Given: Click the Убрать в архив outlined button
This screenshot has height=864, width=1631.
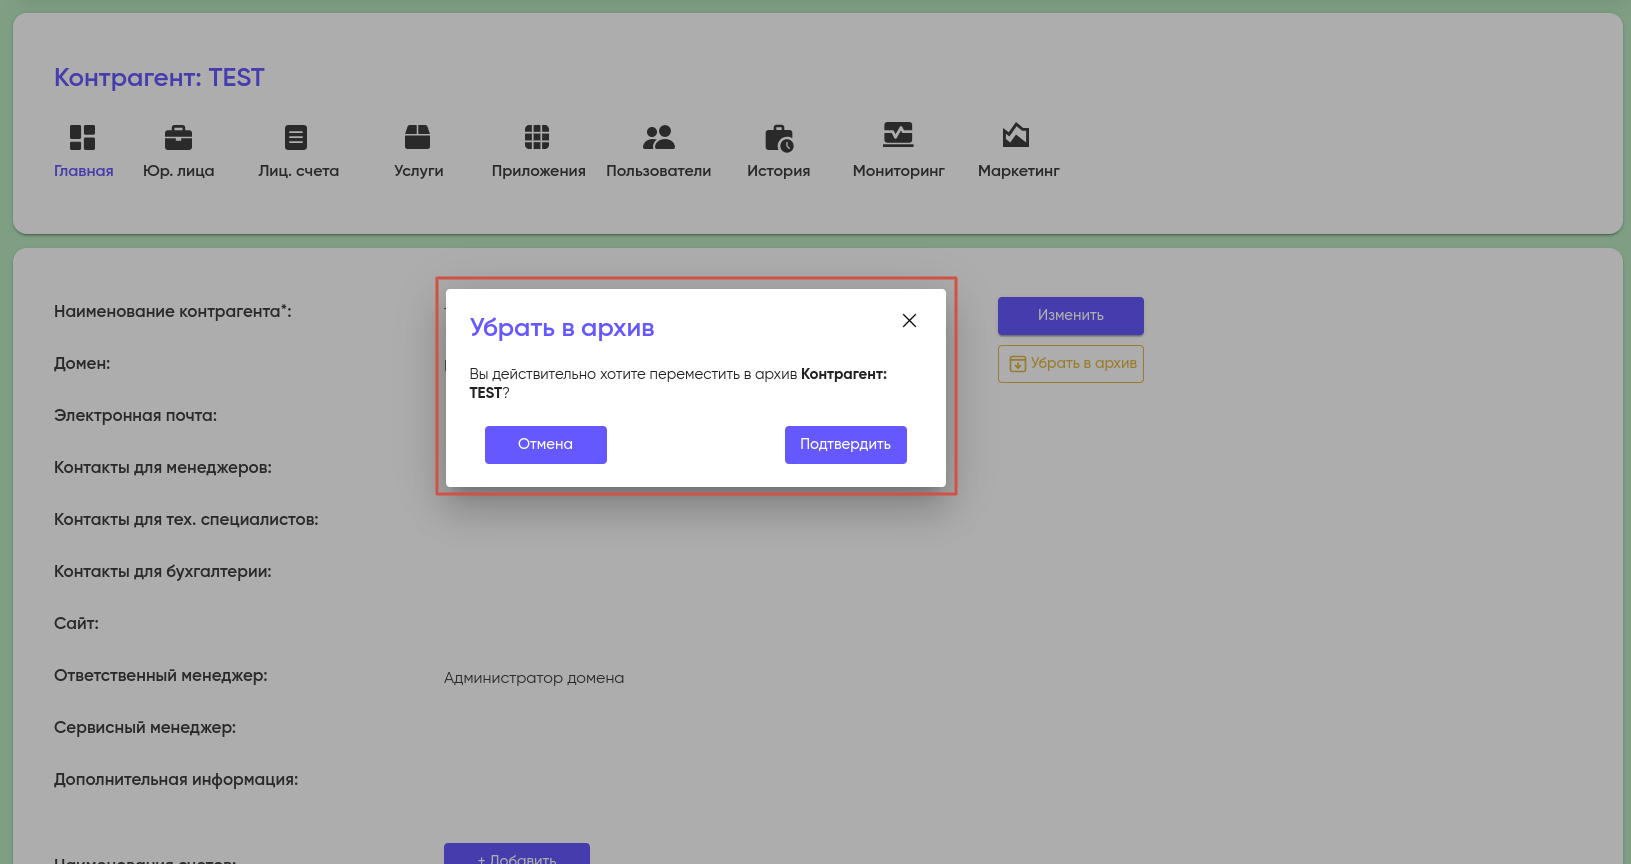Looking at the screenshot, I should [x=1070, y=364].
